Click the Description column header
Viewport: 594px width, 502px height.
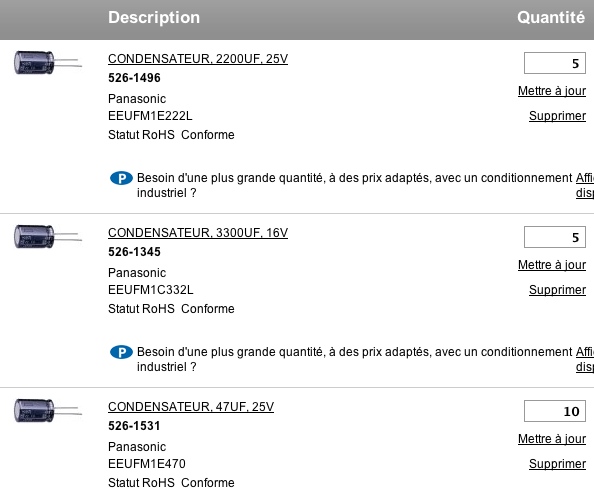point(154,17)
